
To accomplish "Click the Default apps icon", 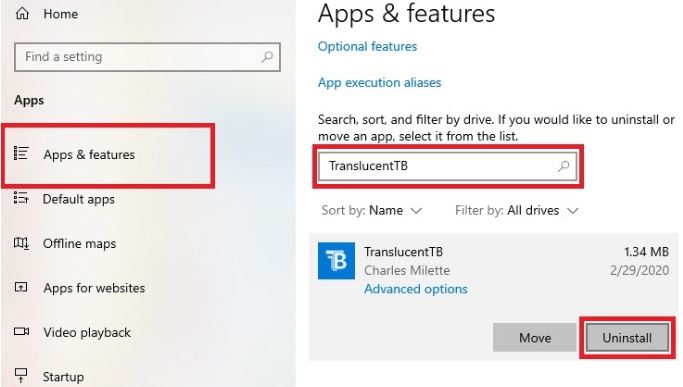I will tap(21, 198).
